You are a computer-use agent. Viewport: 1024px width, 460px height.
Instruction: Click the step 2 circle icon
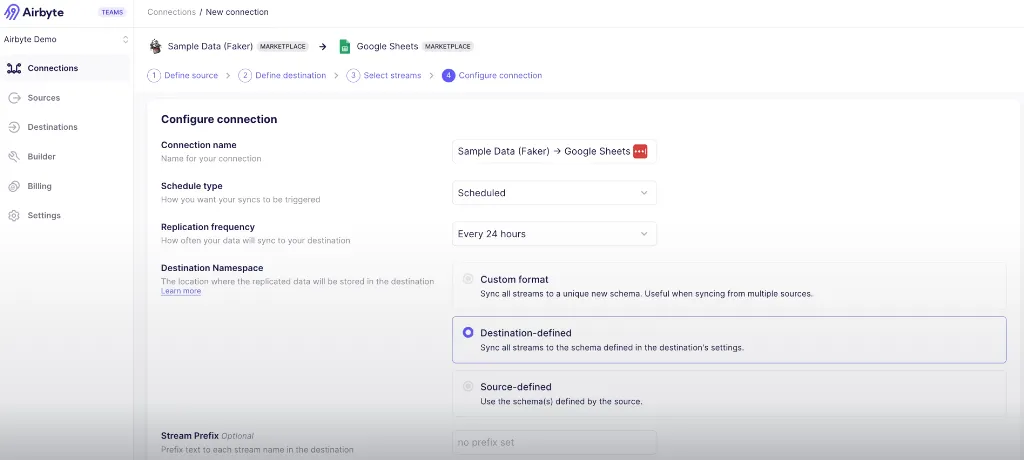coord(245,75)
